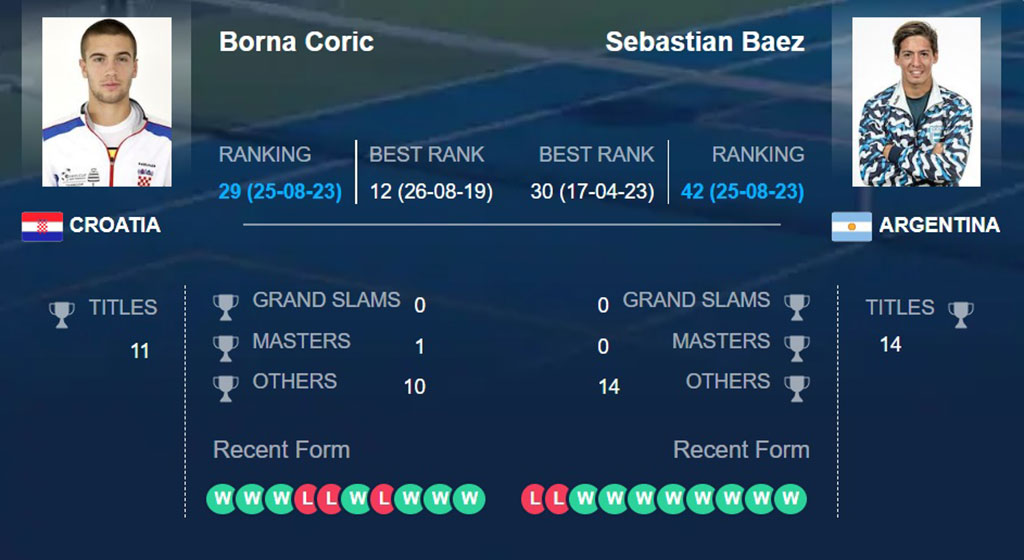Screen dimensions: 1024x560
Task: Click the Sebastian Baez name heading
Action: [x=705, y=42]
